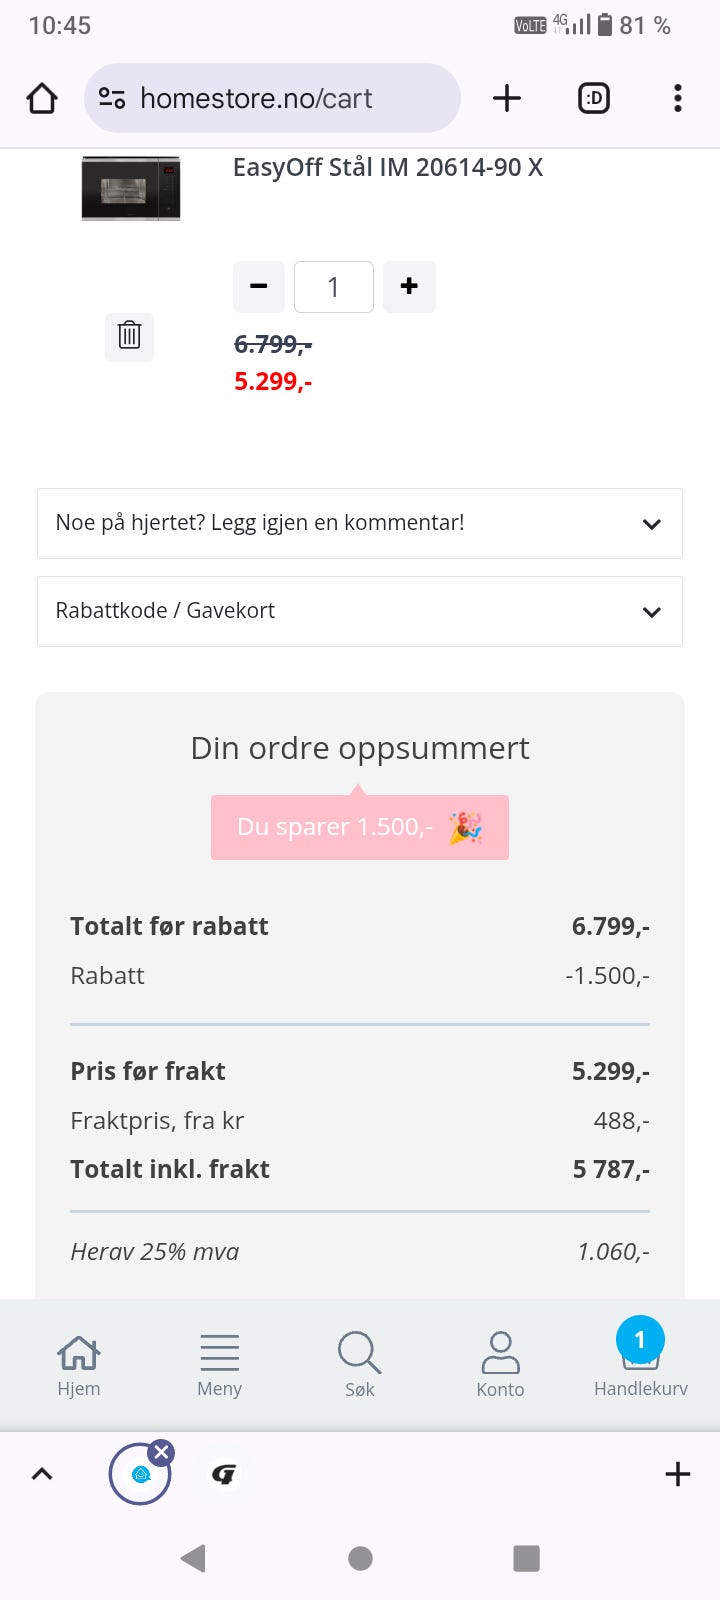Open the microwave product thumbnail
The width and height of the screenshot is (720, 1600).
point(131,187)
